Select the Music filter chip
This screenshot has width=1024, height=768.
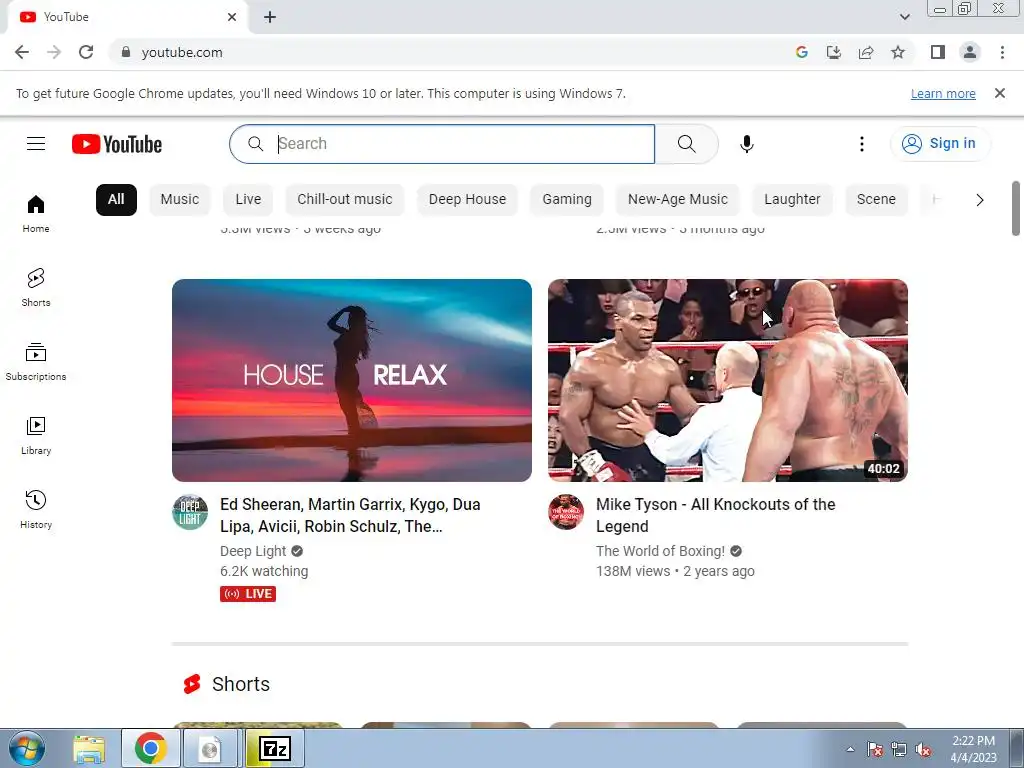tap(180, 200)
